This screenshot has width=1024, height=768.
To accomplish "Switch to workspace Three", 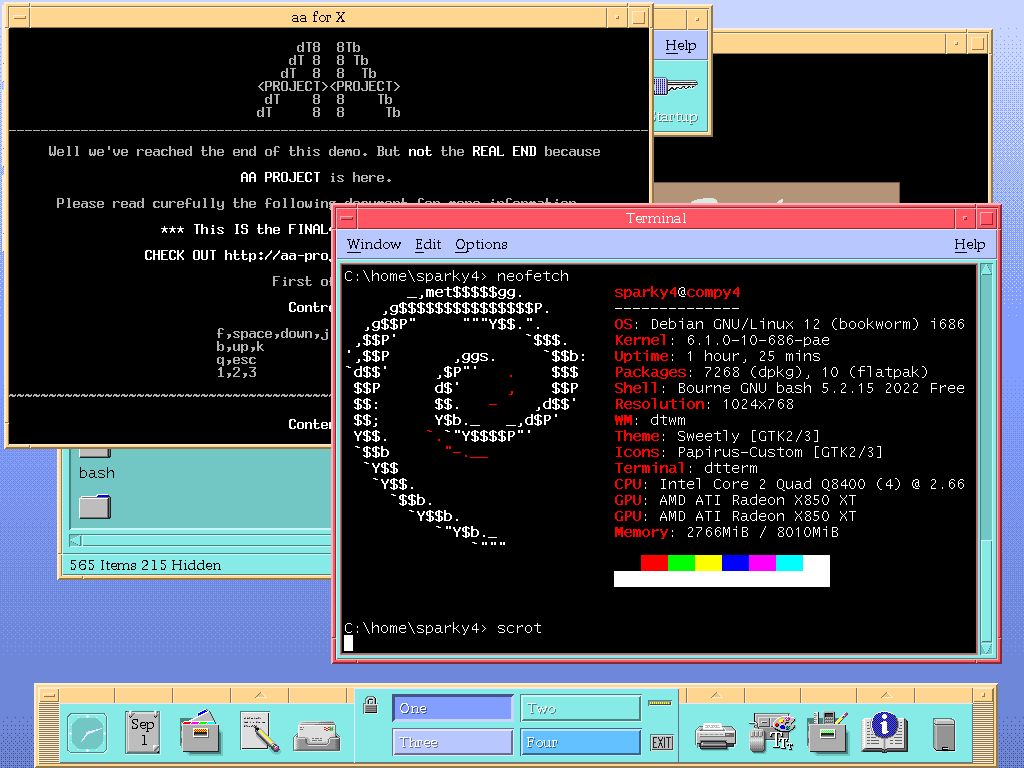I will [452, 742].
